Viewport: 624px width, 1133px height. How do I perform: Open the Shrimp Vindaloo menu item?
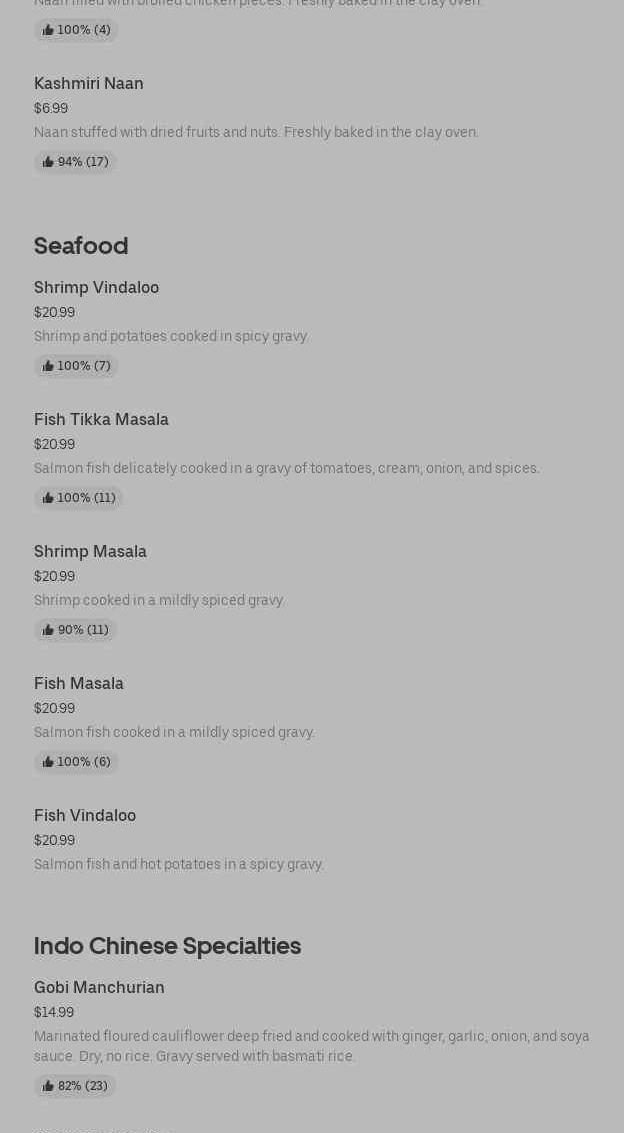(x=96, y=288)
